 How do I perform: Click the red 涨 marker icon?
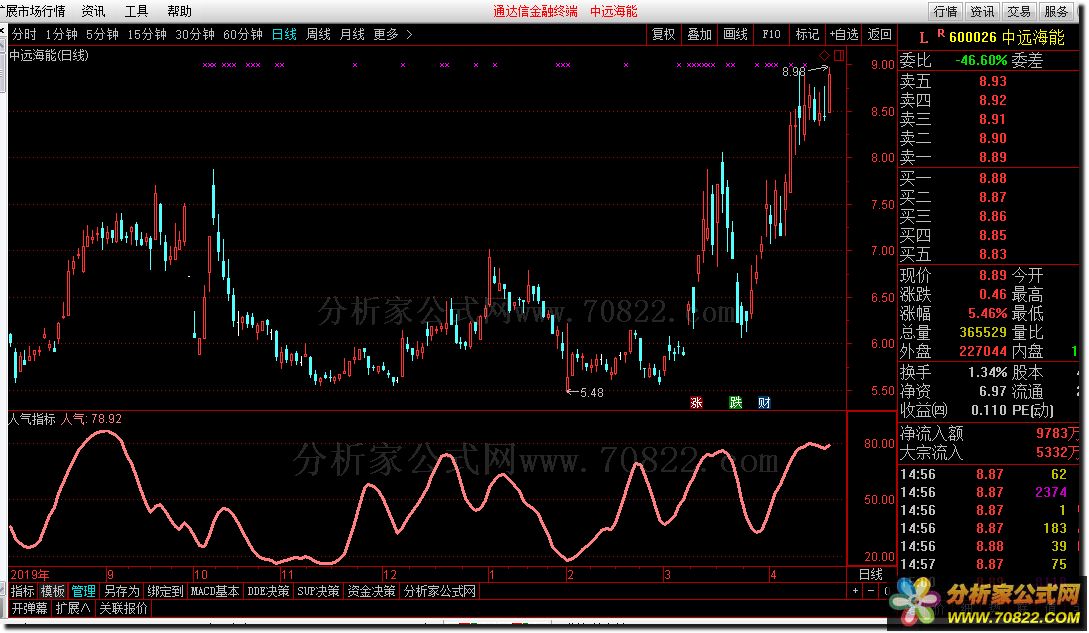click(697, 402)
